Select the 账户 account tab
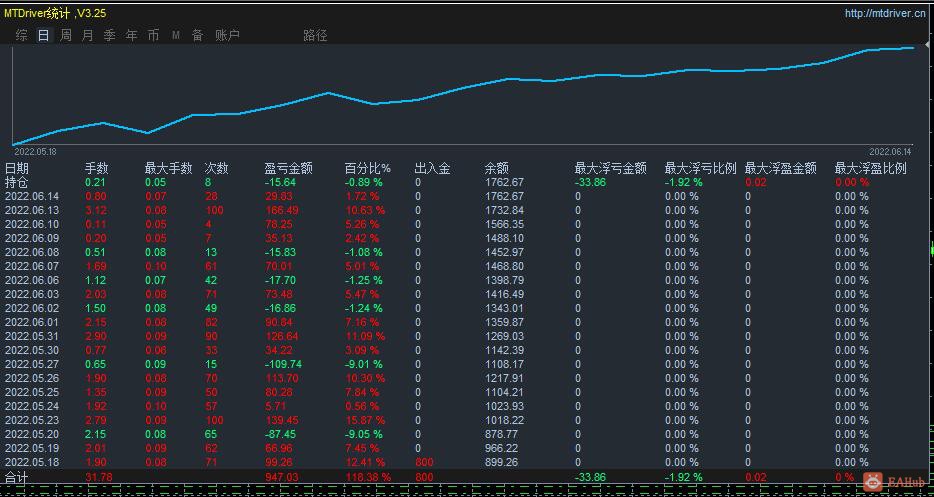The image size is (934, 497). tap(228, 35)
